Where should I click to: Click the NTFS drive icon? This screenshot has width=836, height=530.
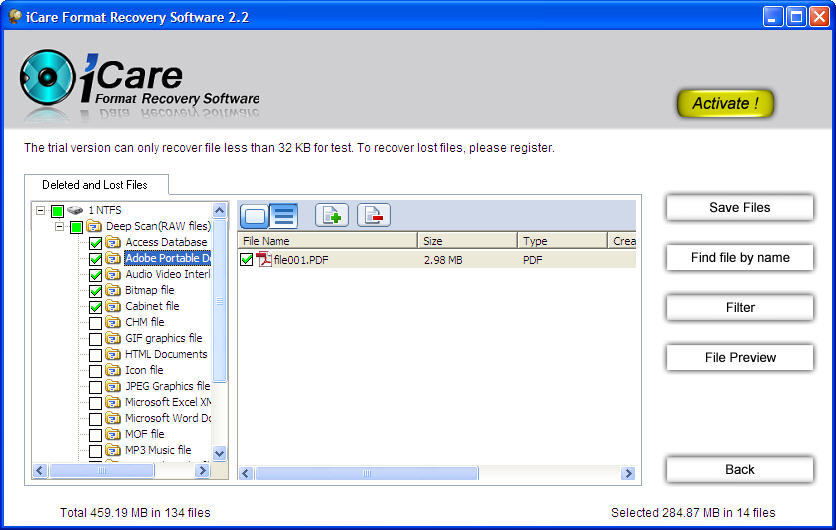[76, 210]
